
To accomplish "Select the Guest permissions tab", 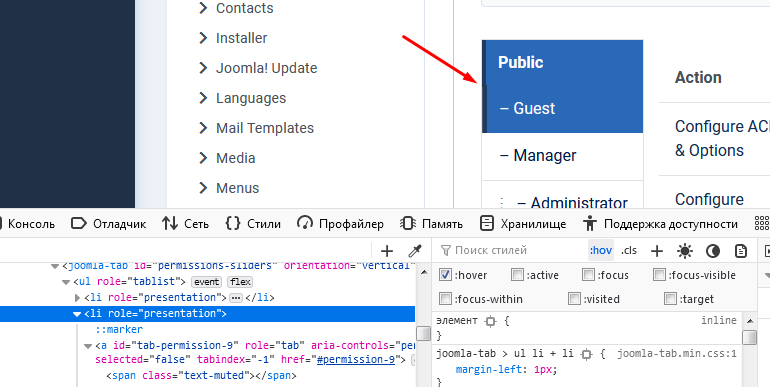I will click(563, 109).
